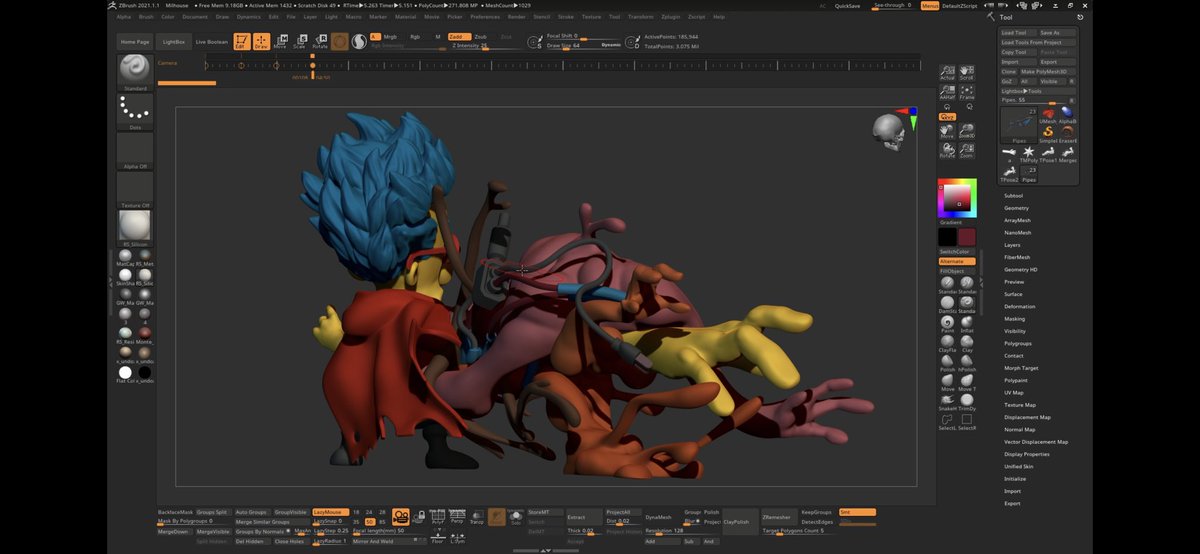Expand the Polygroups section
This screenshot has width=1200, height=554.
(1018, 343)
